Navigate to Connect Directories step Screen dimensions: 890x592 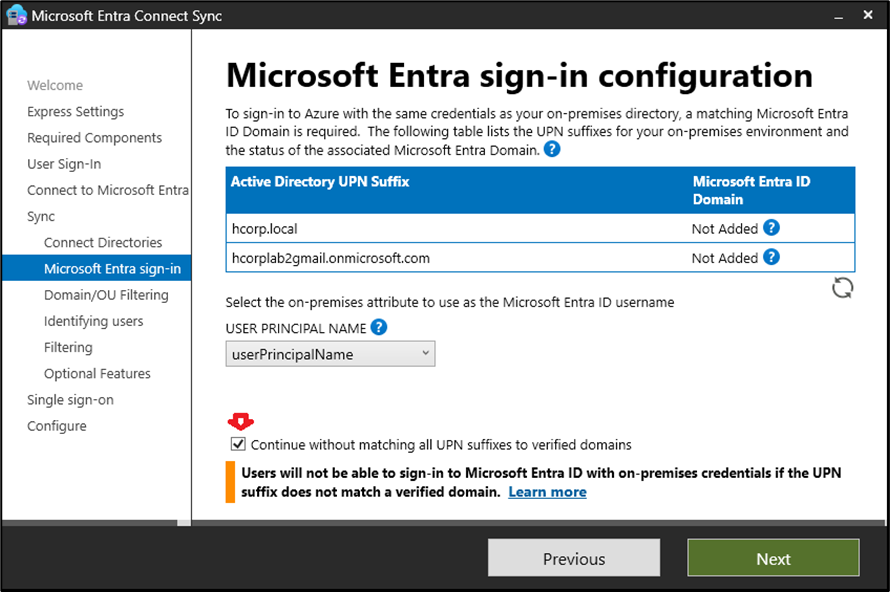[103, 242]
